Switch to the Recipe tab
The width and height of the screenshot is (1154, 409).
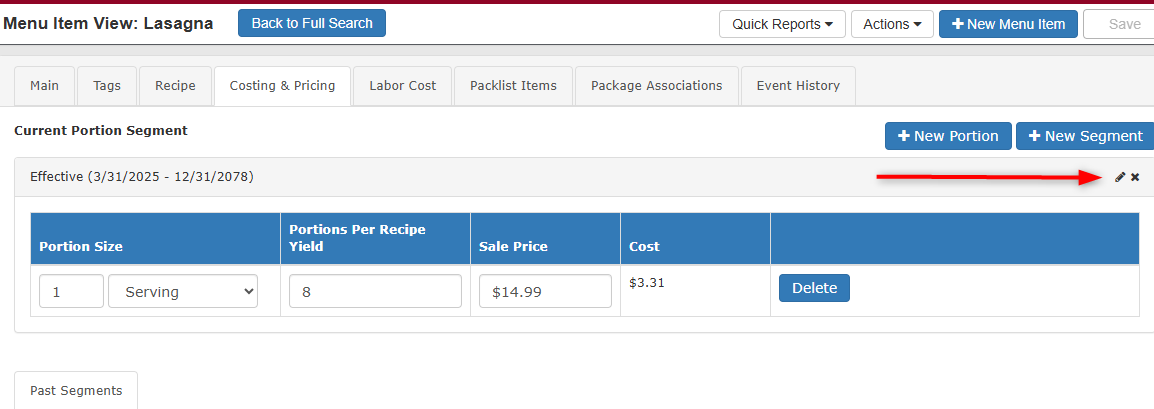click(175, 86)
